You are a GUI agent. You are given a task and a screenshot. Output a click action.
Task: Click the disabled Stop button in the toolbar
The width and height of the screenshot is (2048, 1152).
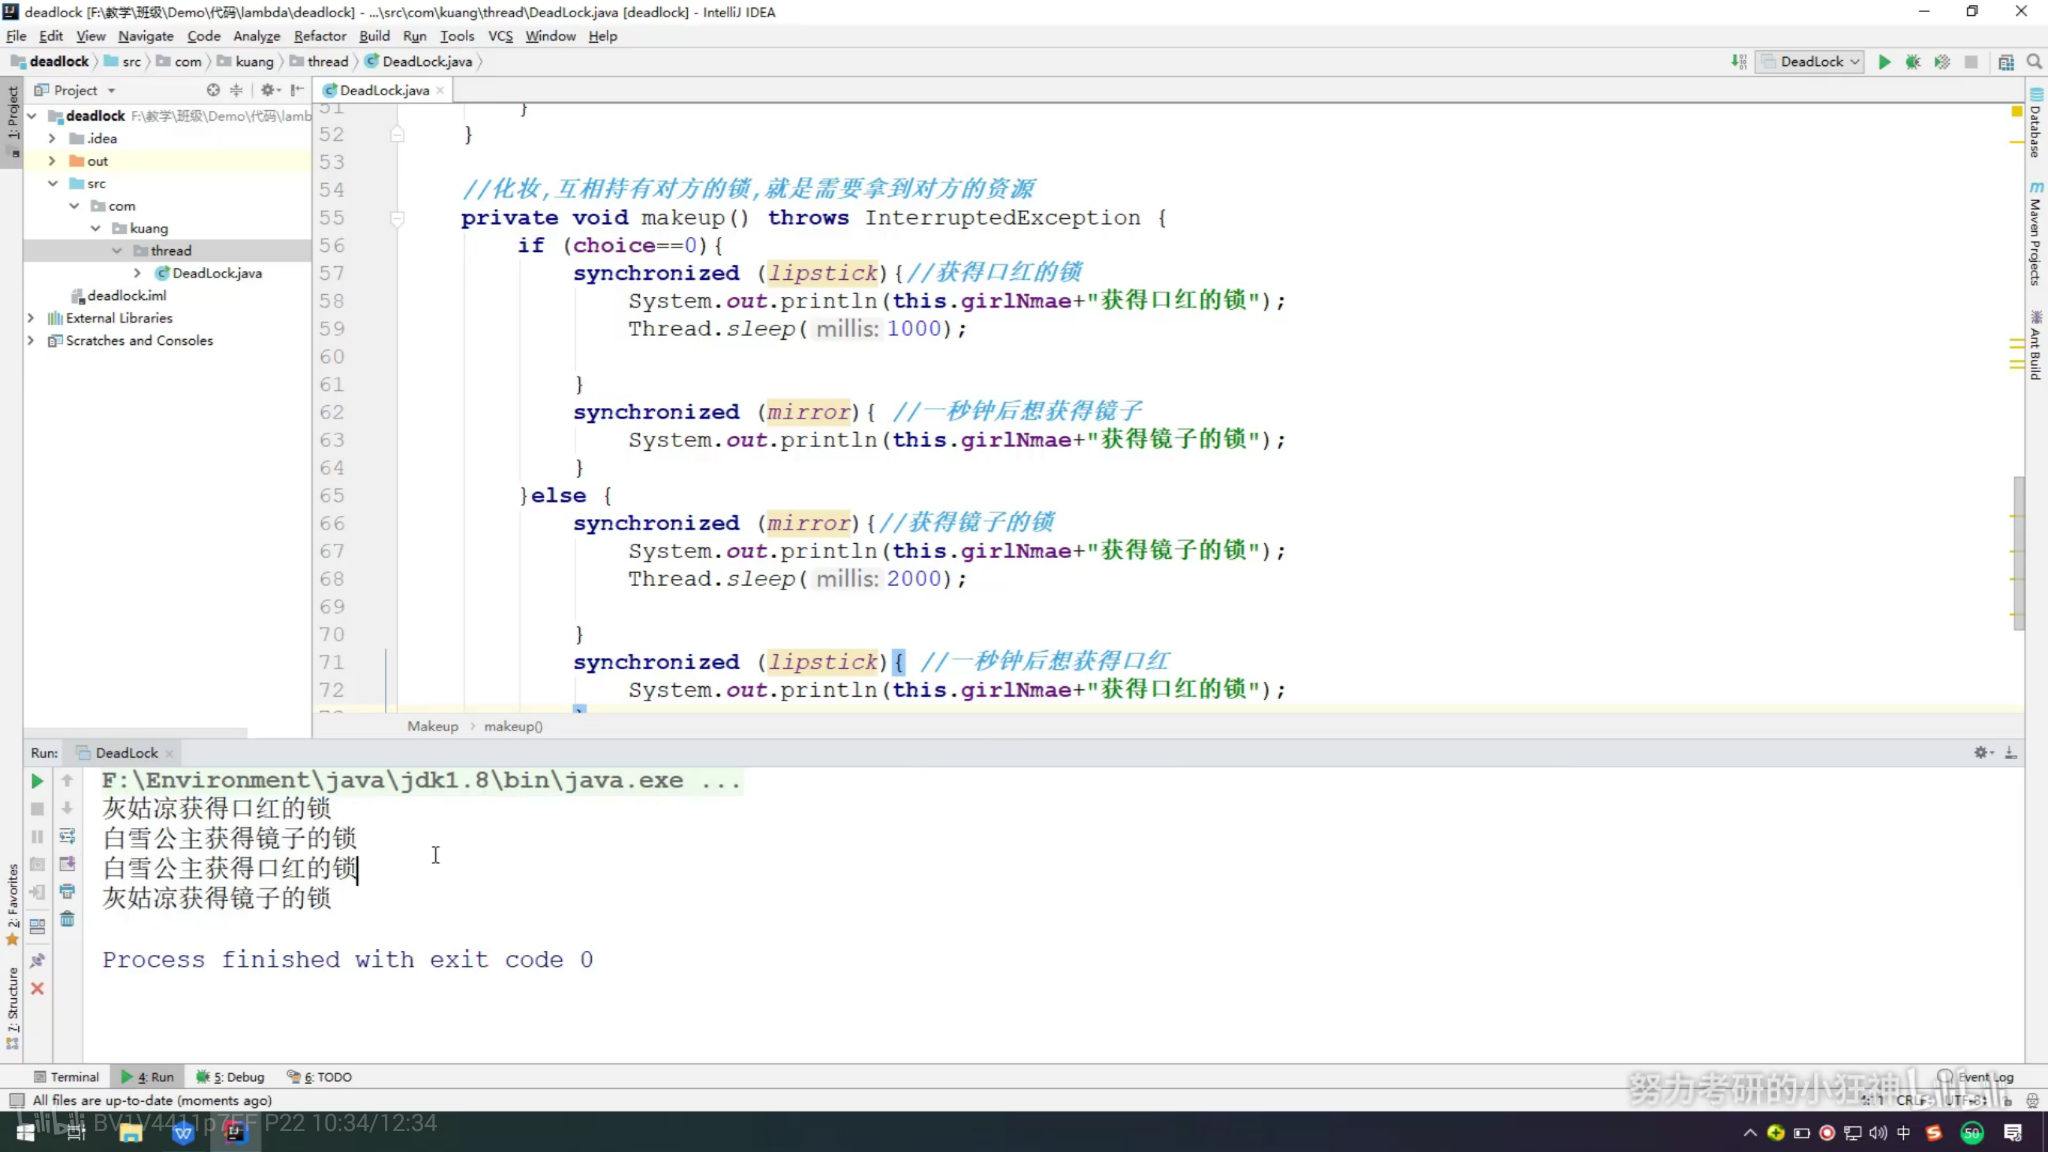(x=1971, y=62)
